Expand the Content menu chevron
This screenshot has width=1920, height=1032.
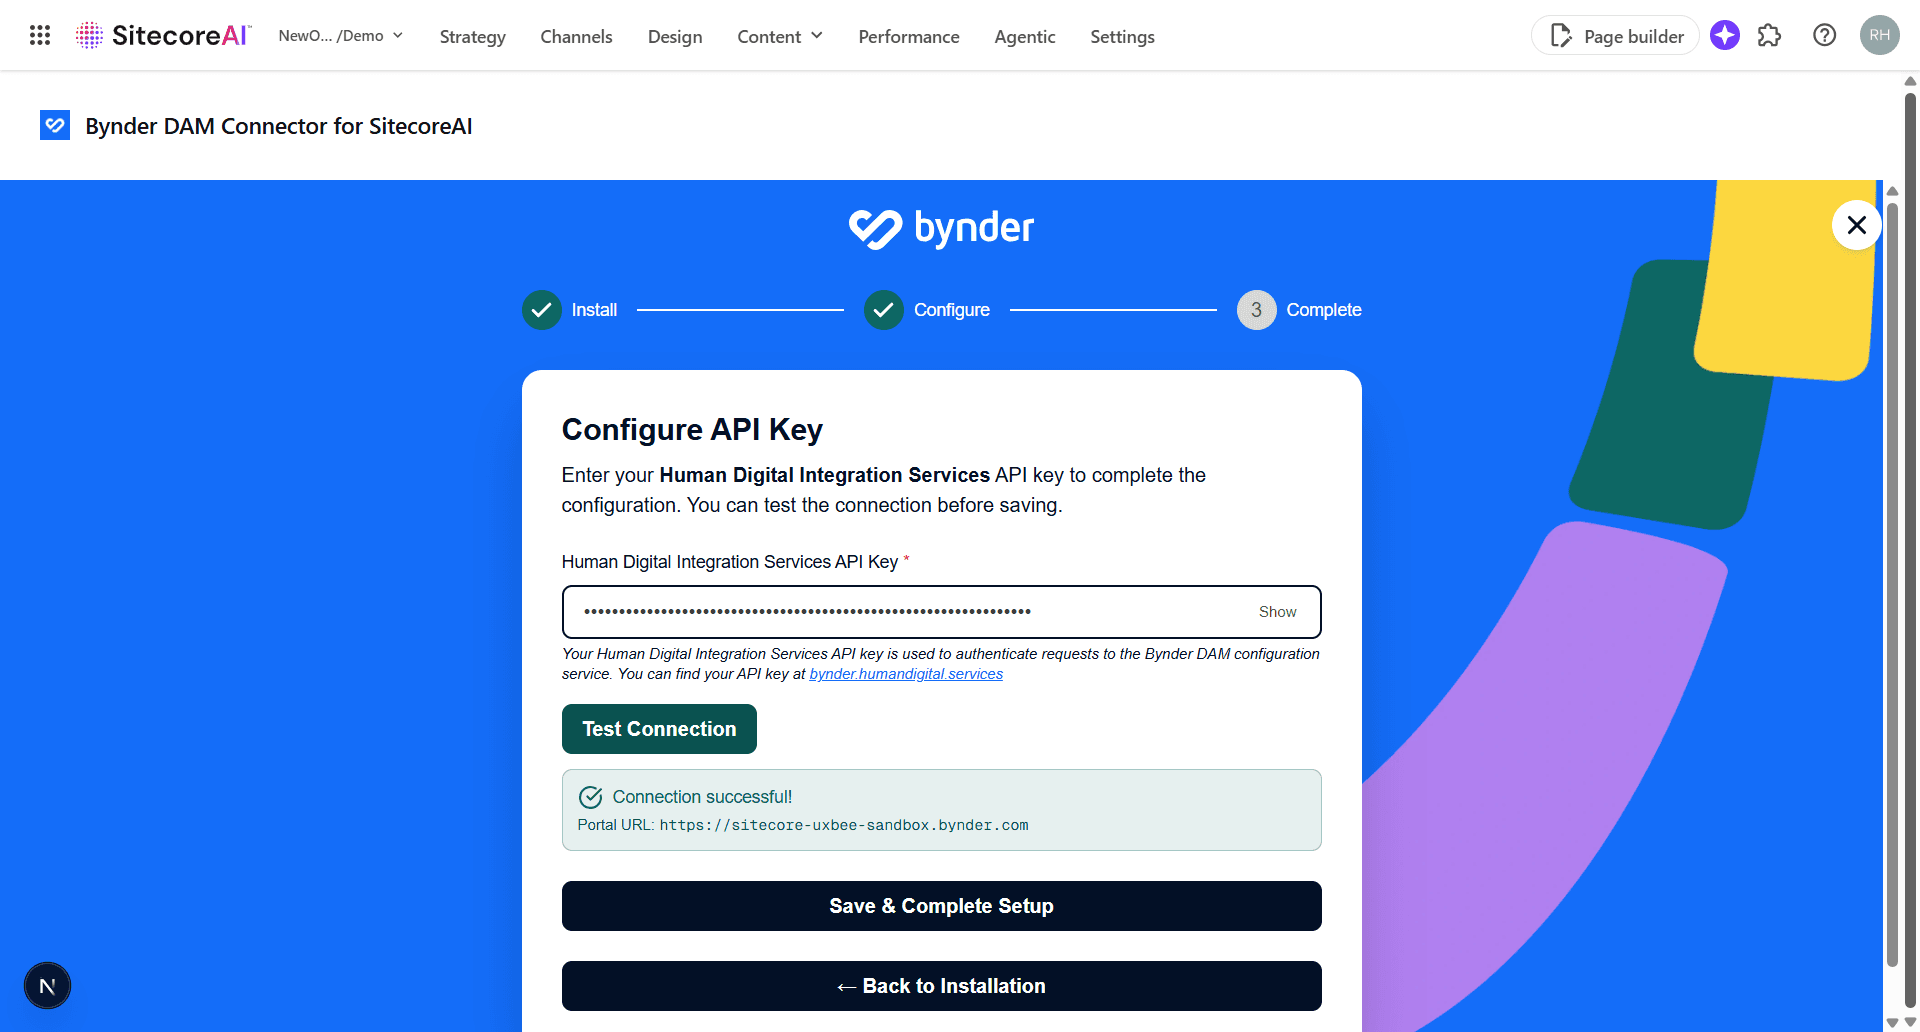(816, 36)
